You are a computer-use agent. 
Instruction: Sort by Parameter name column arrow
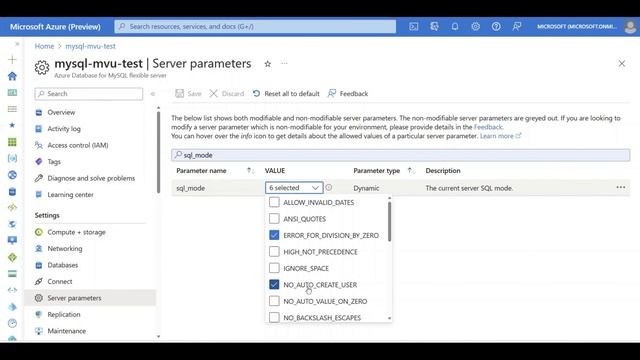coord(250,171)
